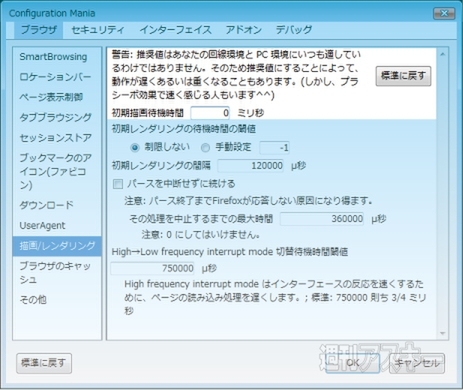Click the High→Low frequency interrupt mode label
Screen dimensions: 463x390
230,252
